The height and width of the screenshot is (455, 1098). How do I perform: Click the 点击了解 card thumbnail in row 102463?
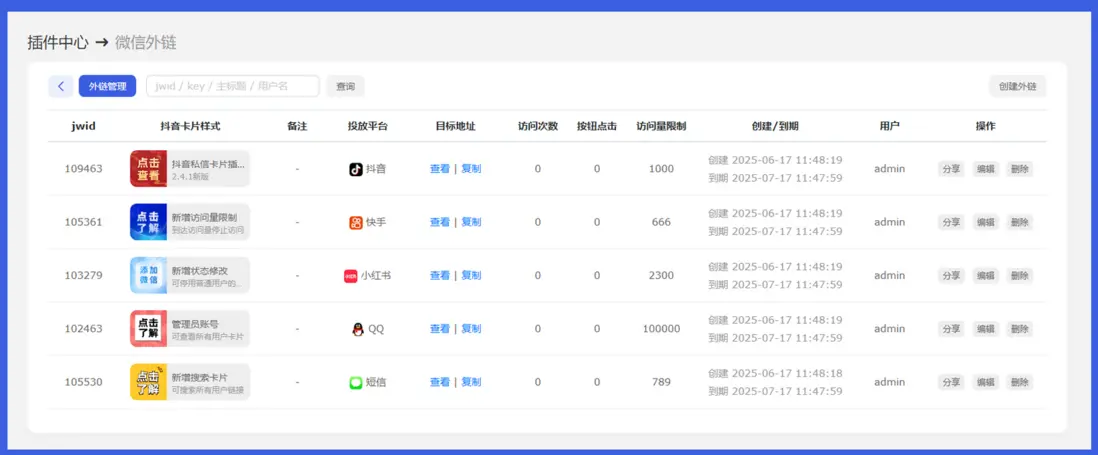click(148, 328)
